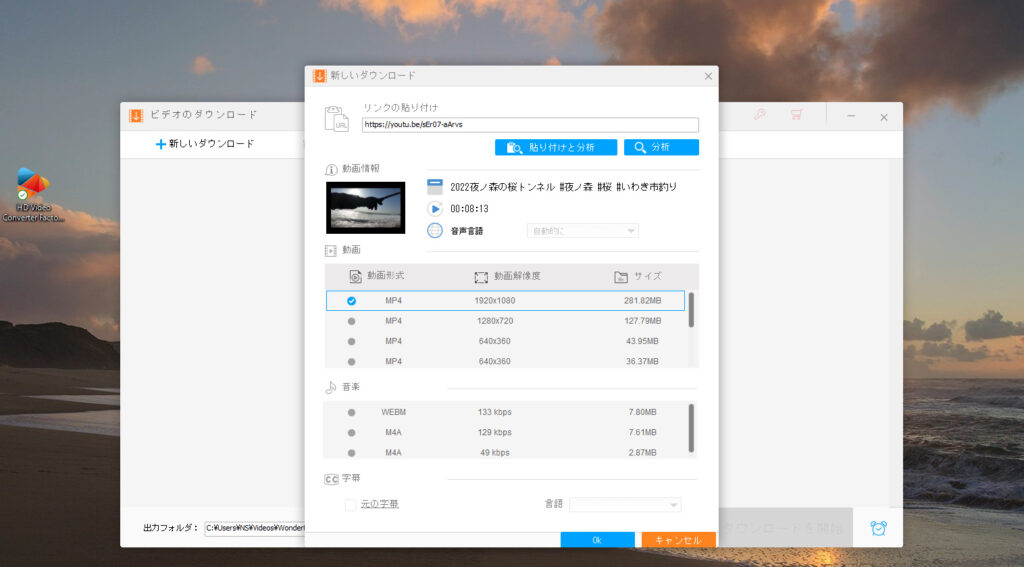Image resolution: width=1024 pixels, height=567 pixels.
Task: Click the alarm clock icon at bottom right
Action: point(878,528)
